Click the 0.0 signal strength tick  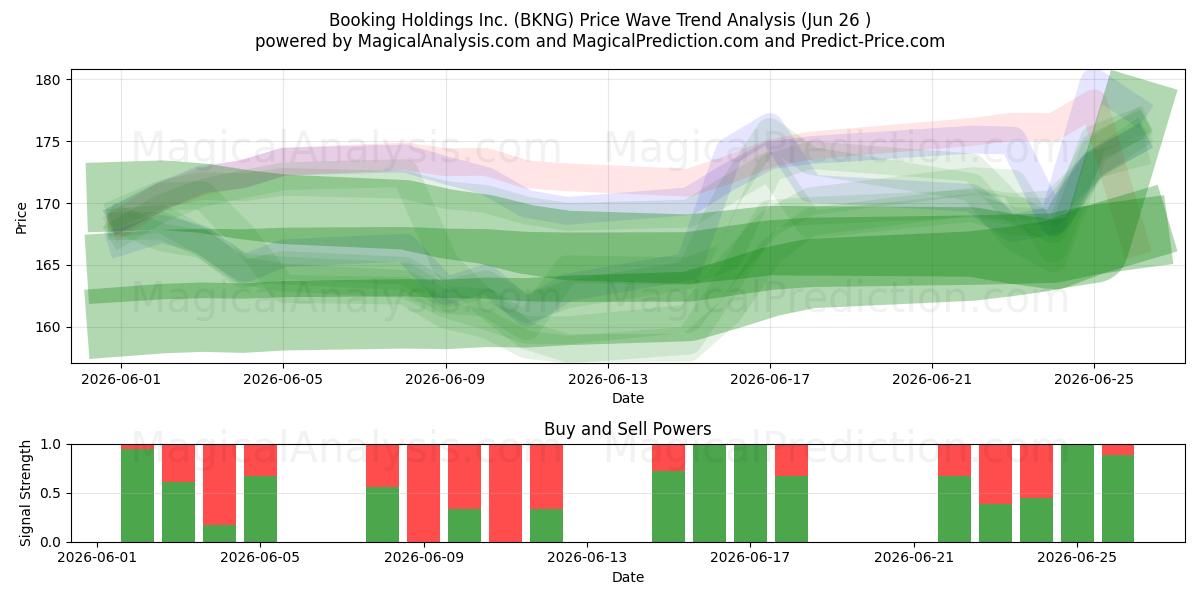tap(53, 543)
